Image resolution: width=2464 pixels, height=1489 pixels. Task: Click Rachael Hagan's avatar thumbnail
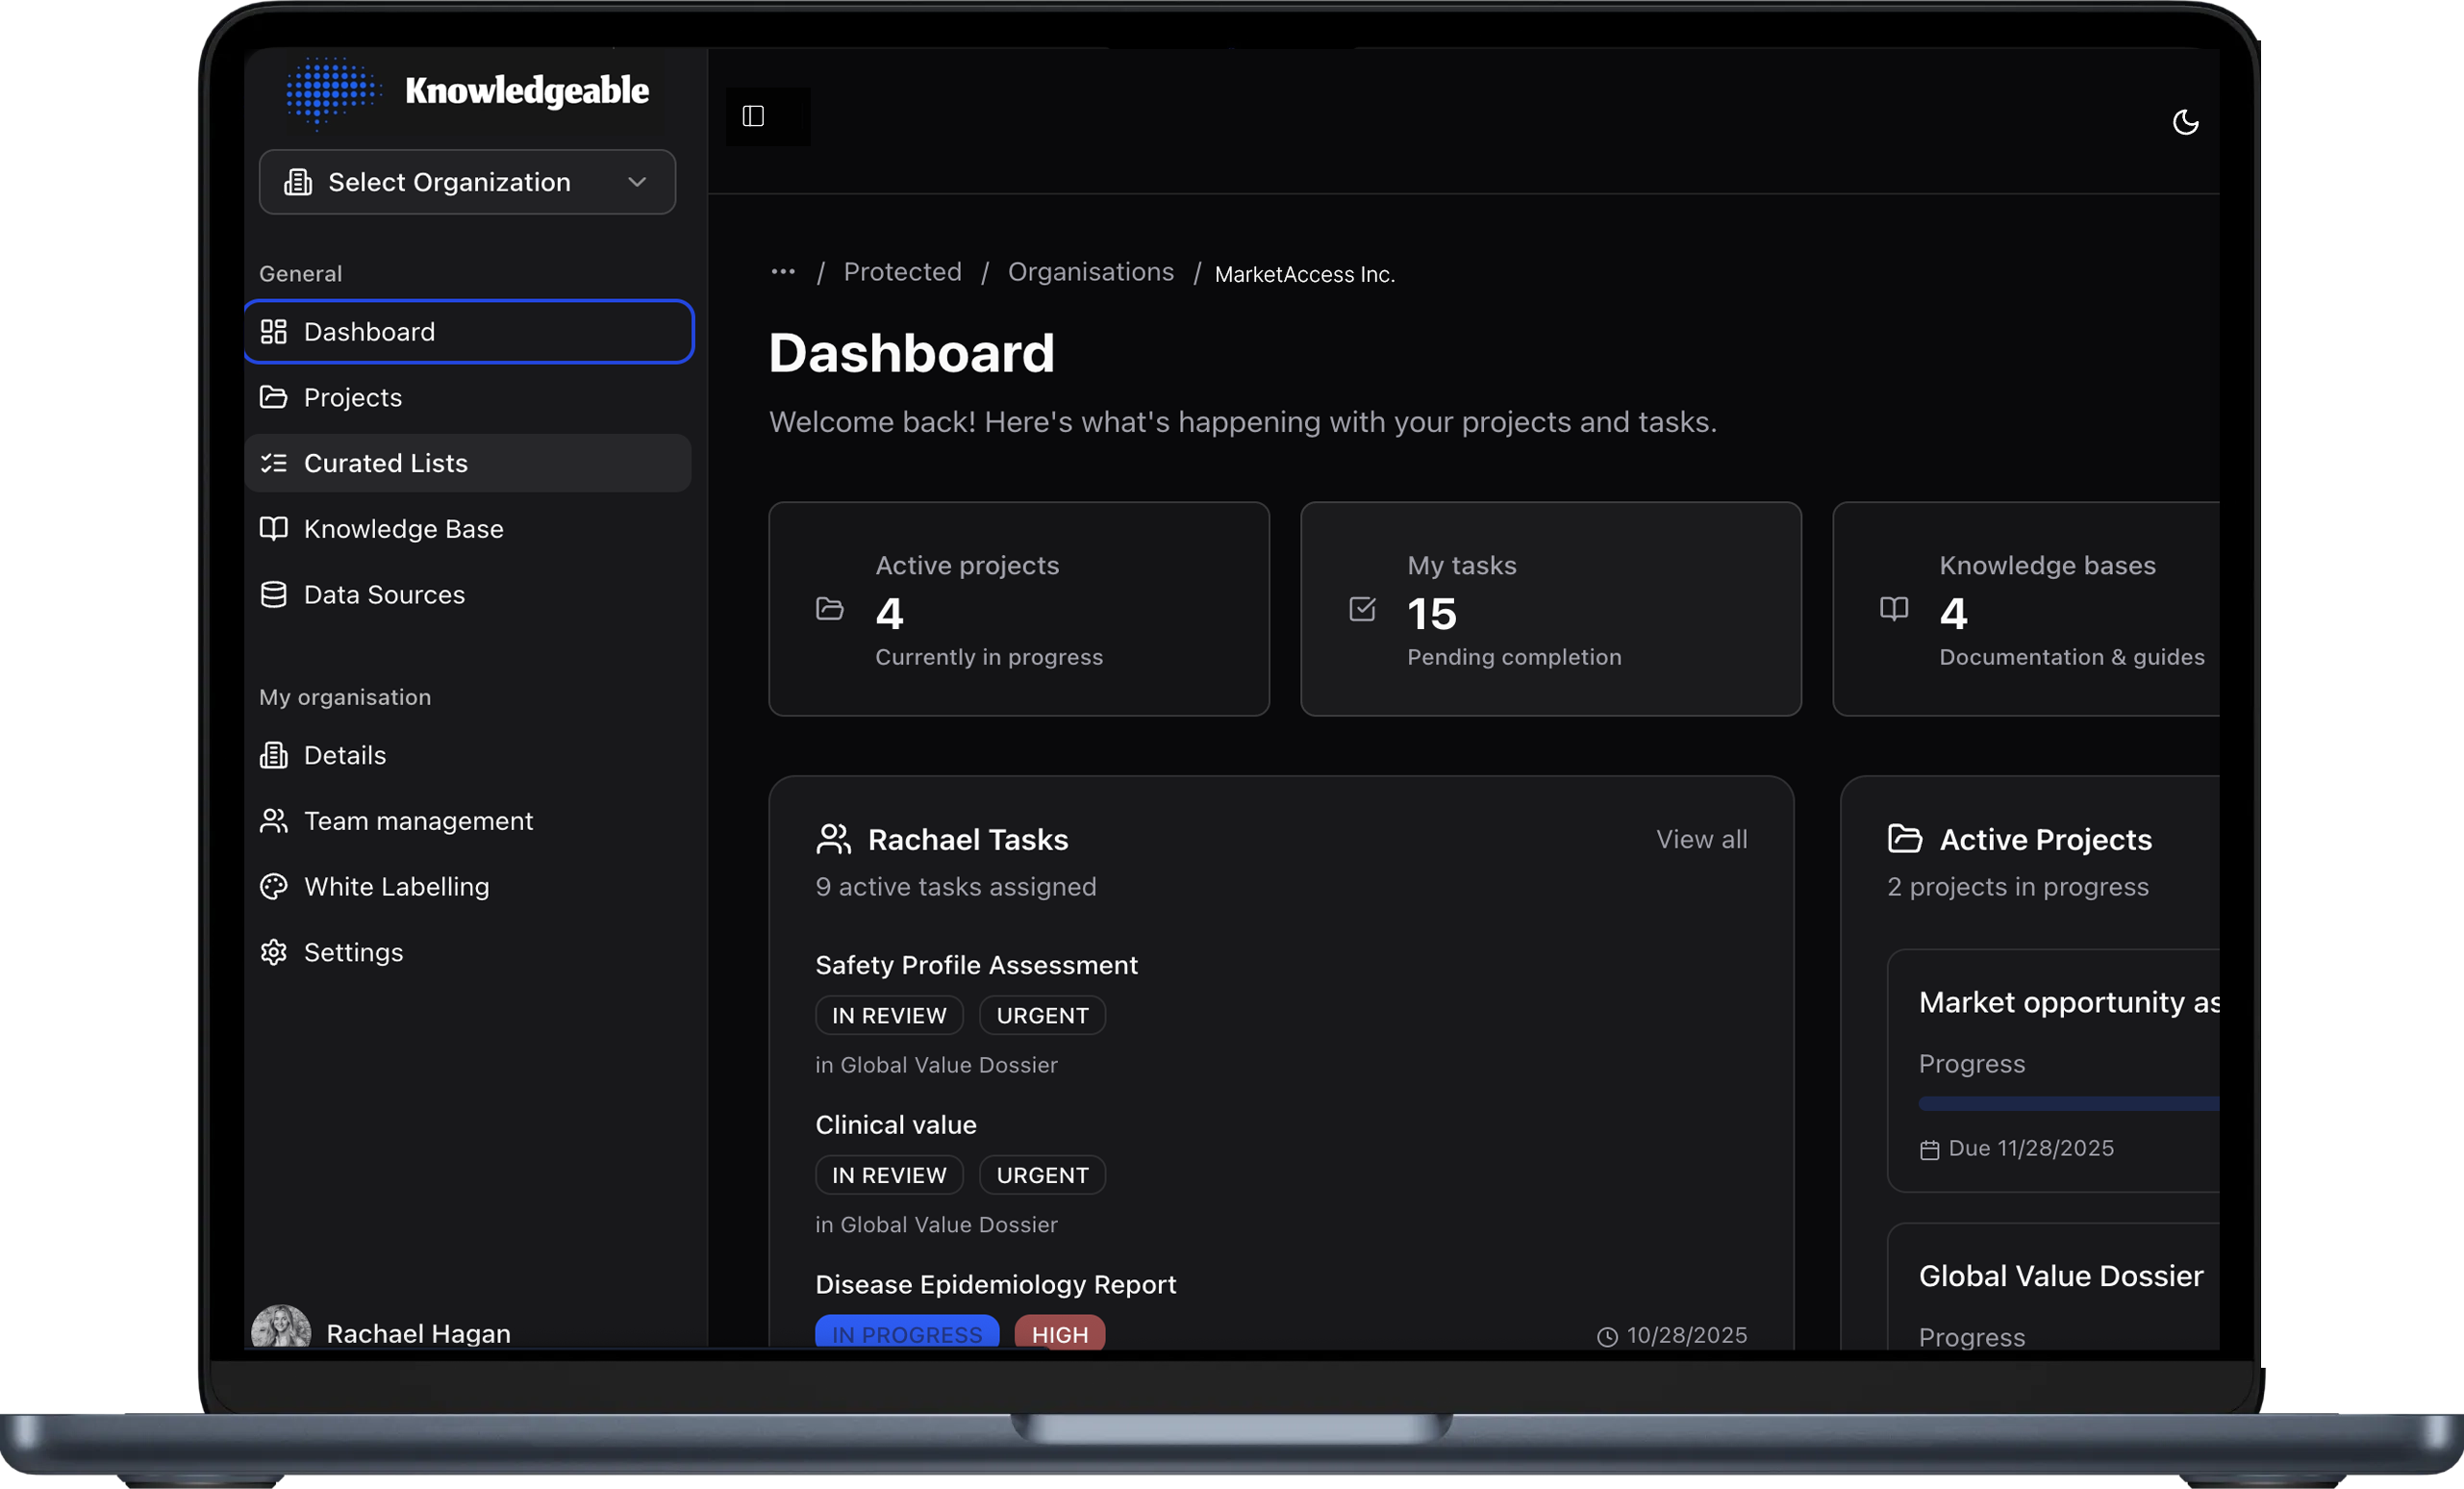coord(281,1329)
